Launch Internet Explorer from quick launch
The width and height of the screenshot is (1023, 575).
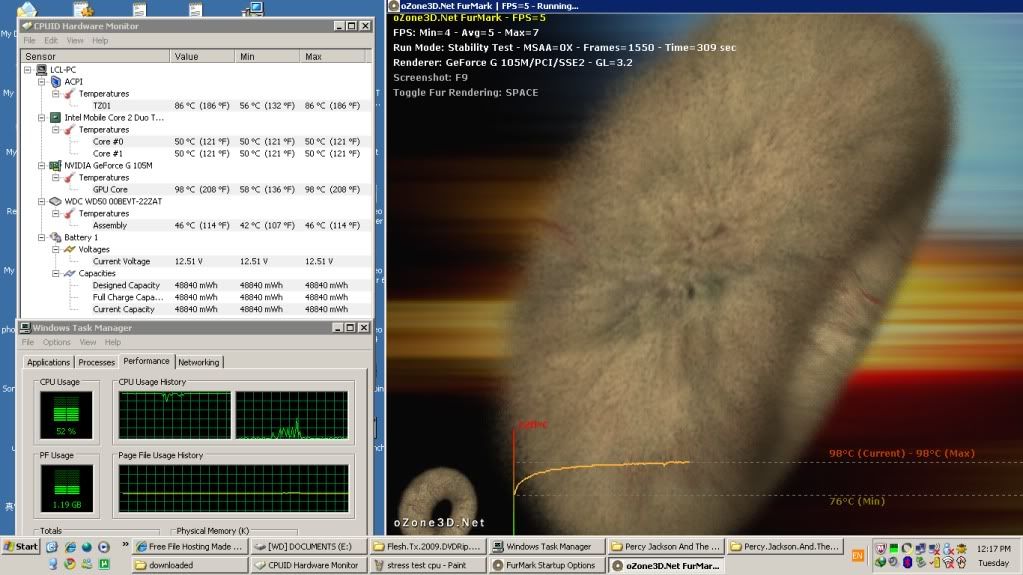pyautogui.click(x=70, y=547)
